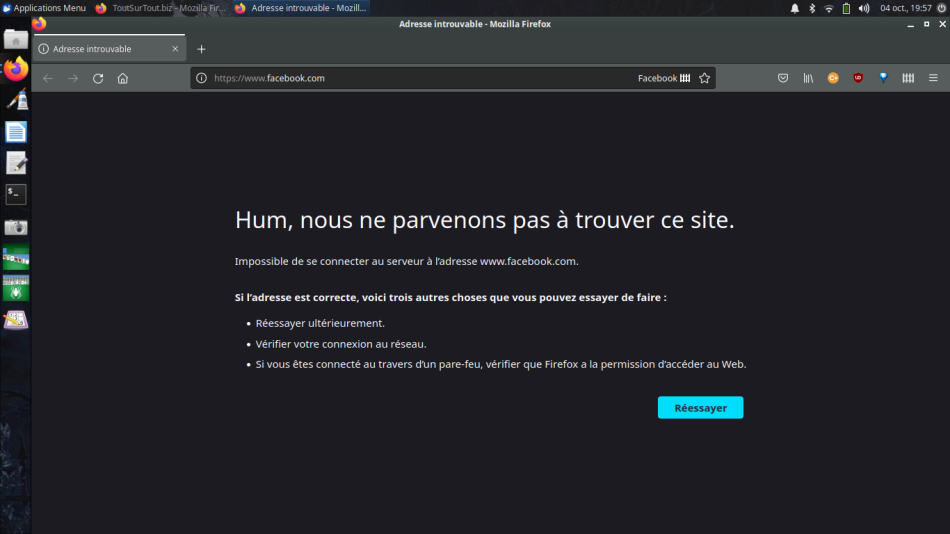Open the pink map icon in dock
Image resolution: width=950 pixels, height=534 pixels.
[16, 320]
